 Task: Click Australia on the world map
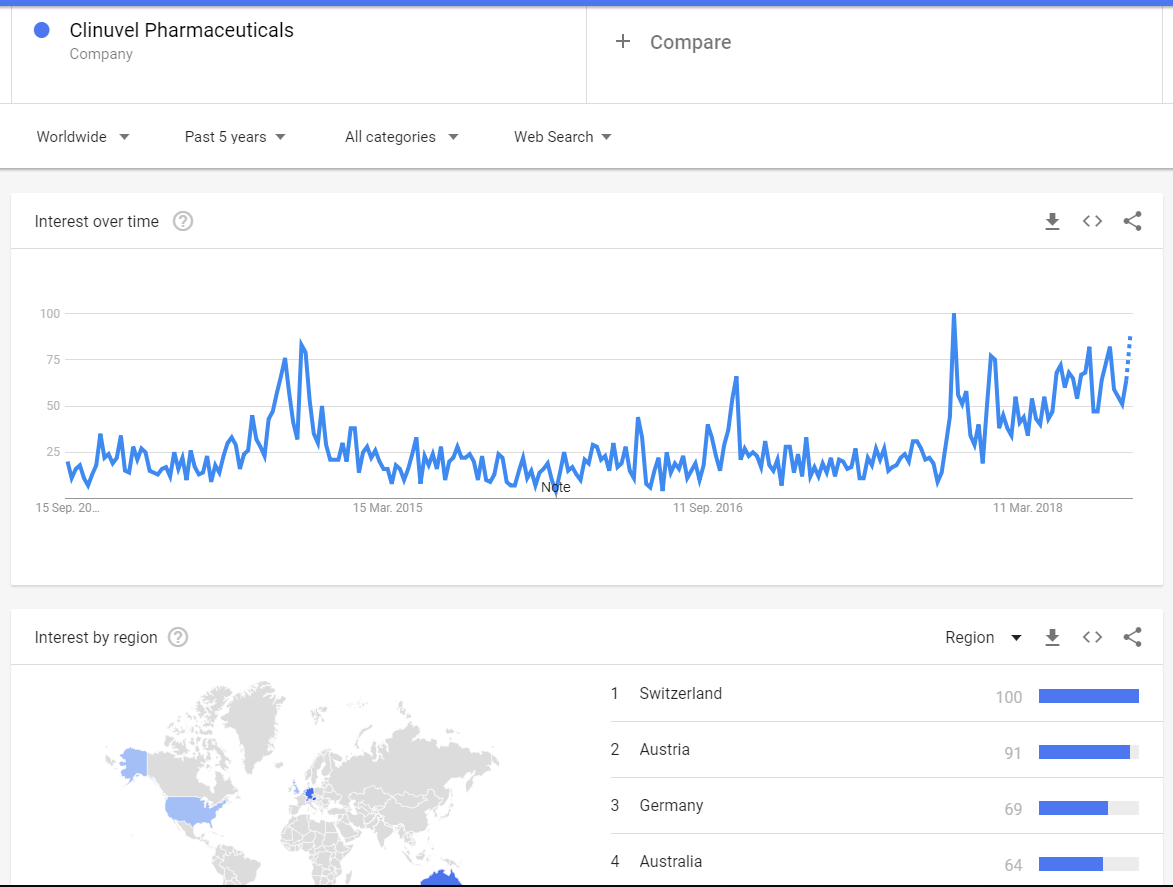(x=440, y=877)
